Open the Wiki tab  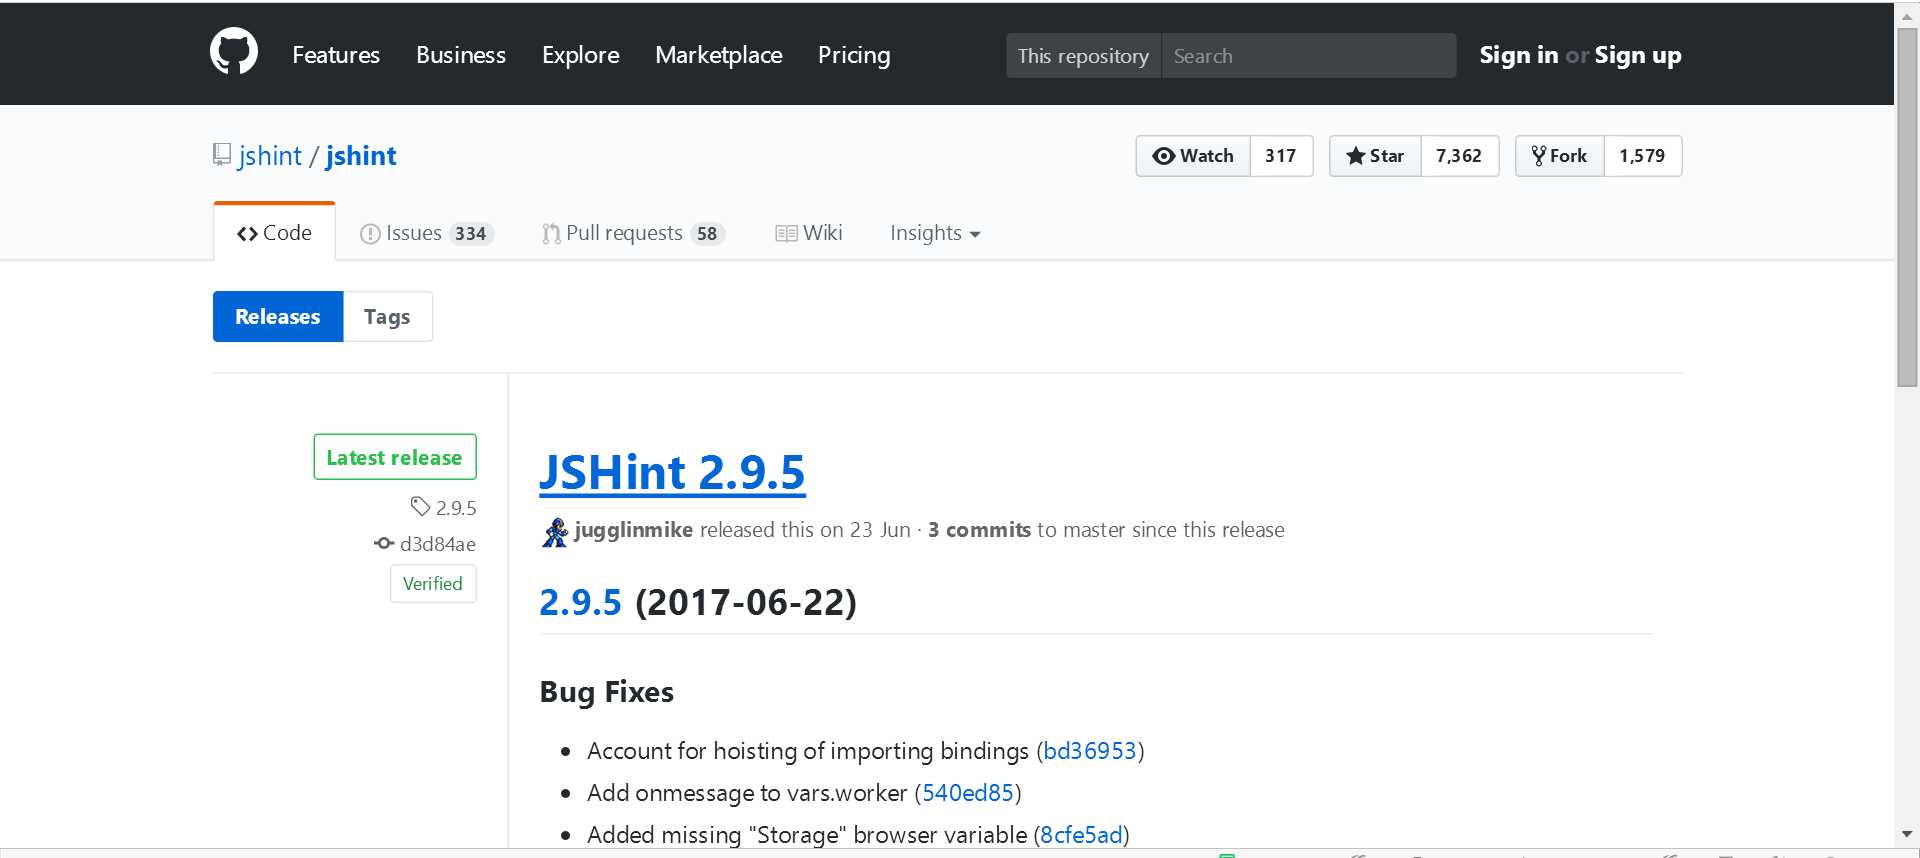[x=808, y=233]
